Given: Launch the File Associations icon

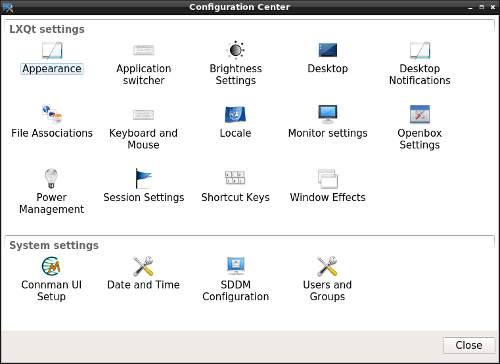Looking at the screenshot, I should click(x=52, y=114).
